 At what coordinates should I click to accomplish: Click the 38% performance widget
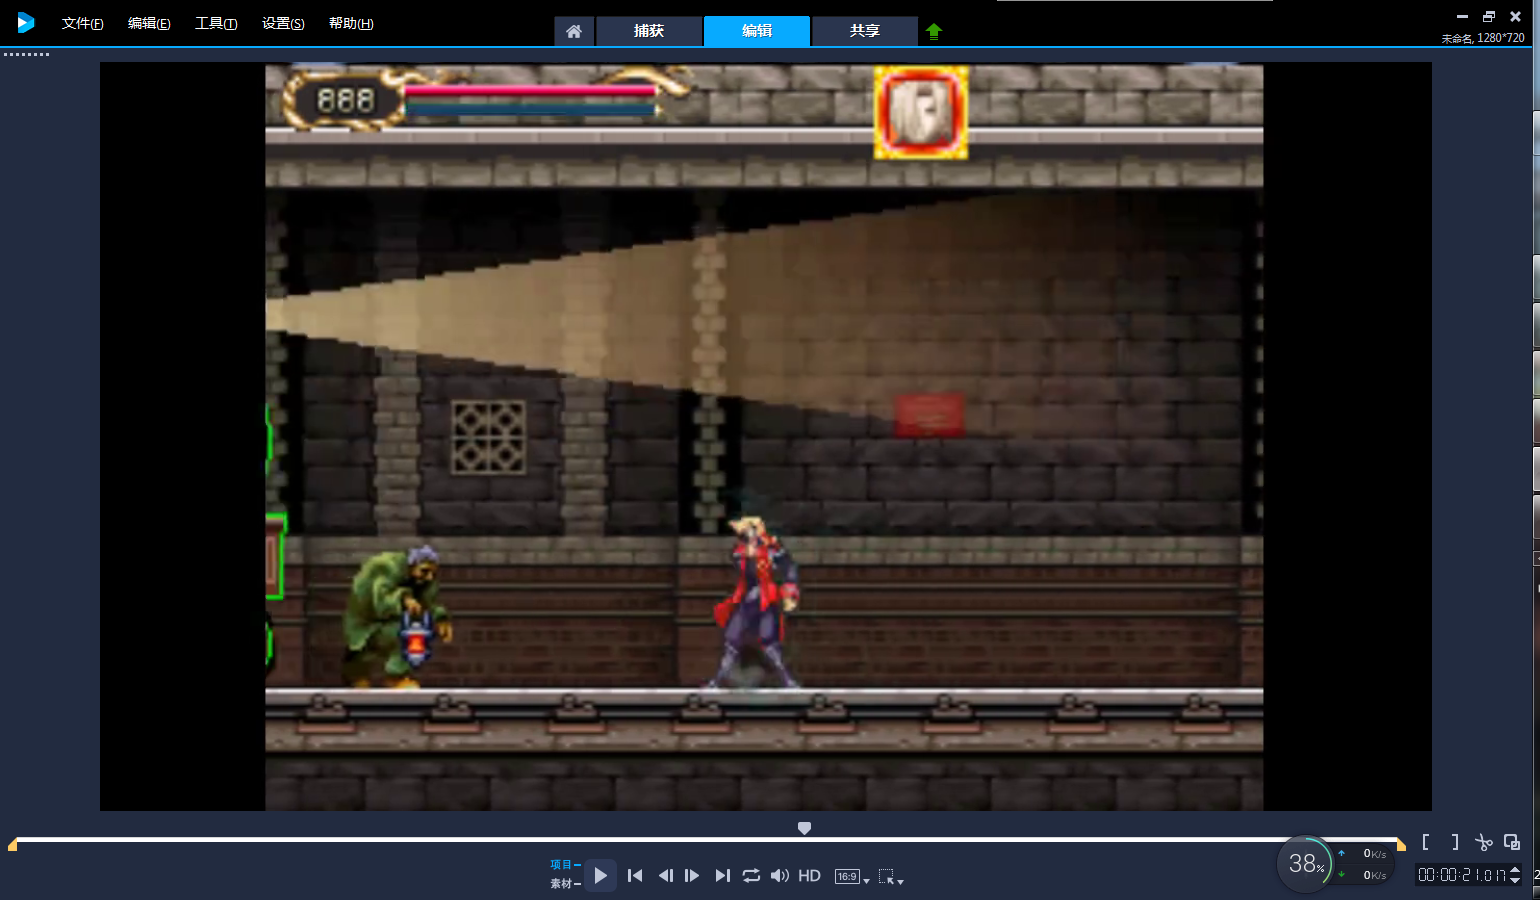(x=1305, y=863)
